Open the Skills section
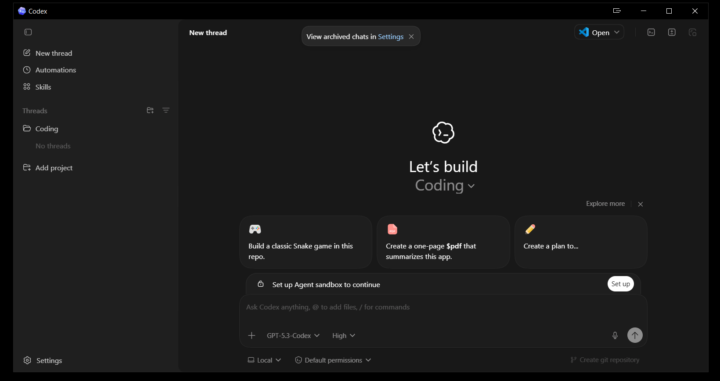 pyautogui.click(x=37, y=87)
